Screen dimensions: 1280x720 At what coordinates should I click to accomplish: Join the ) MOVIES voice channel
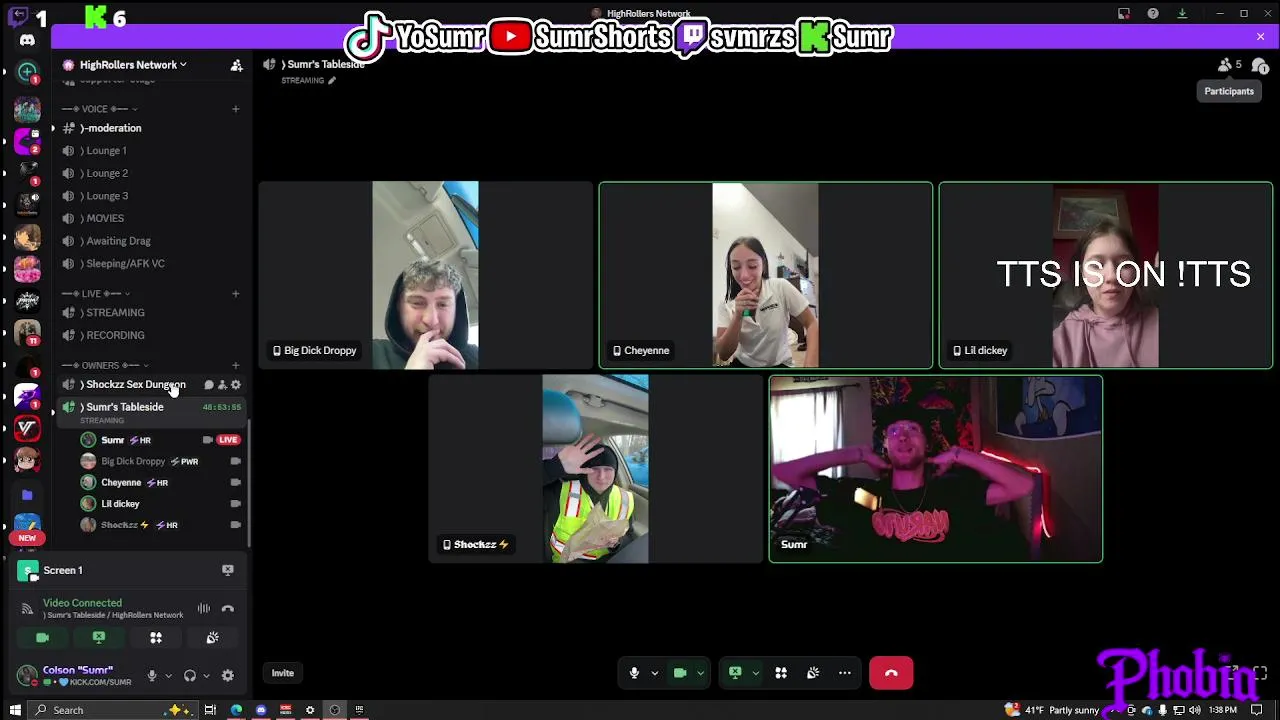click(x=150, y=219)
